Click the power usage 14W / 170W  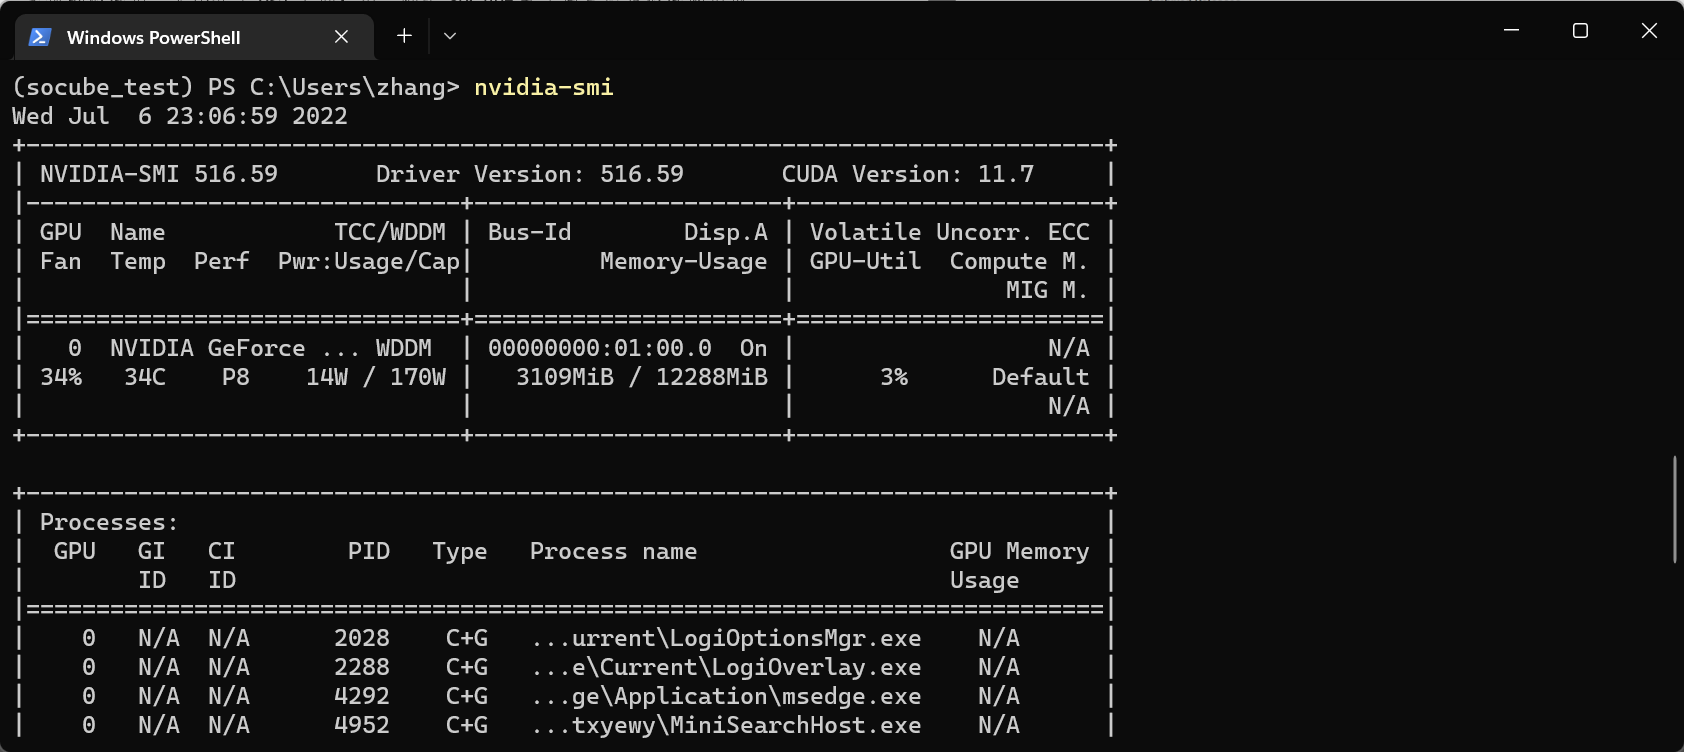coord(376,377)
